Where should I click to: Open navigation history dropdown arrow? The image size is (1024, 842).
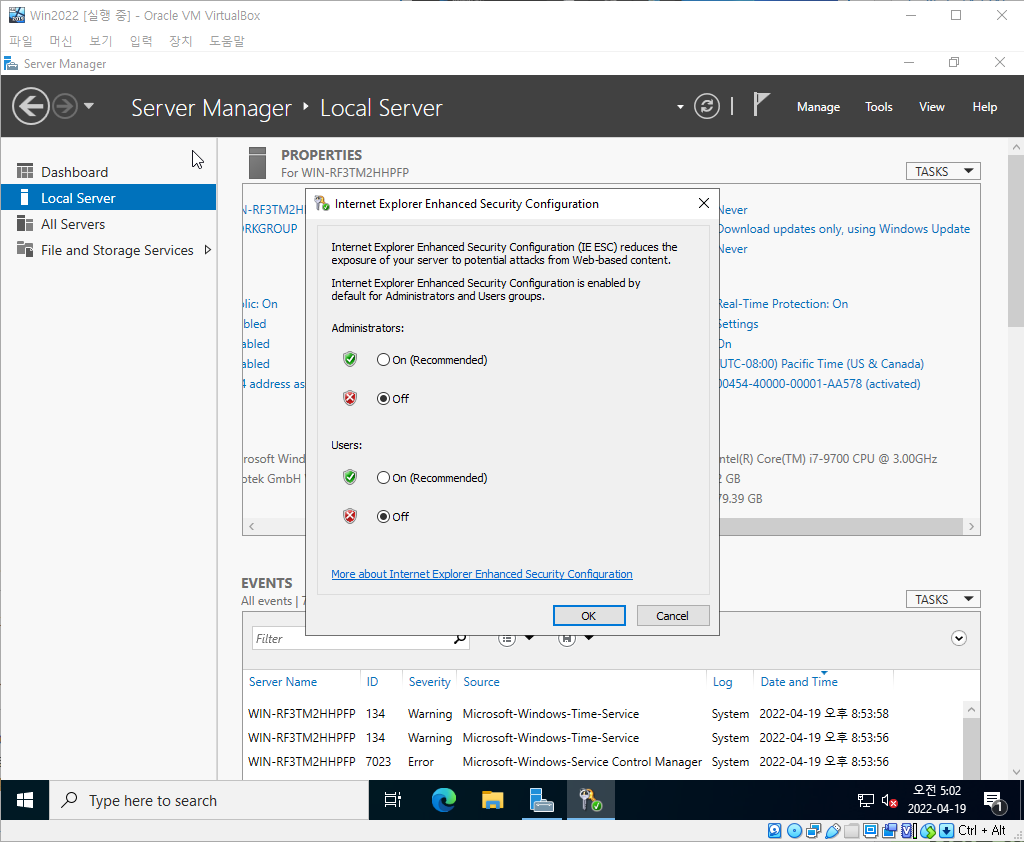89,106
